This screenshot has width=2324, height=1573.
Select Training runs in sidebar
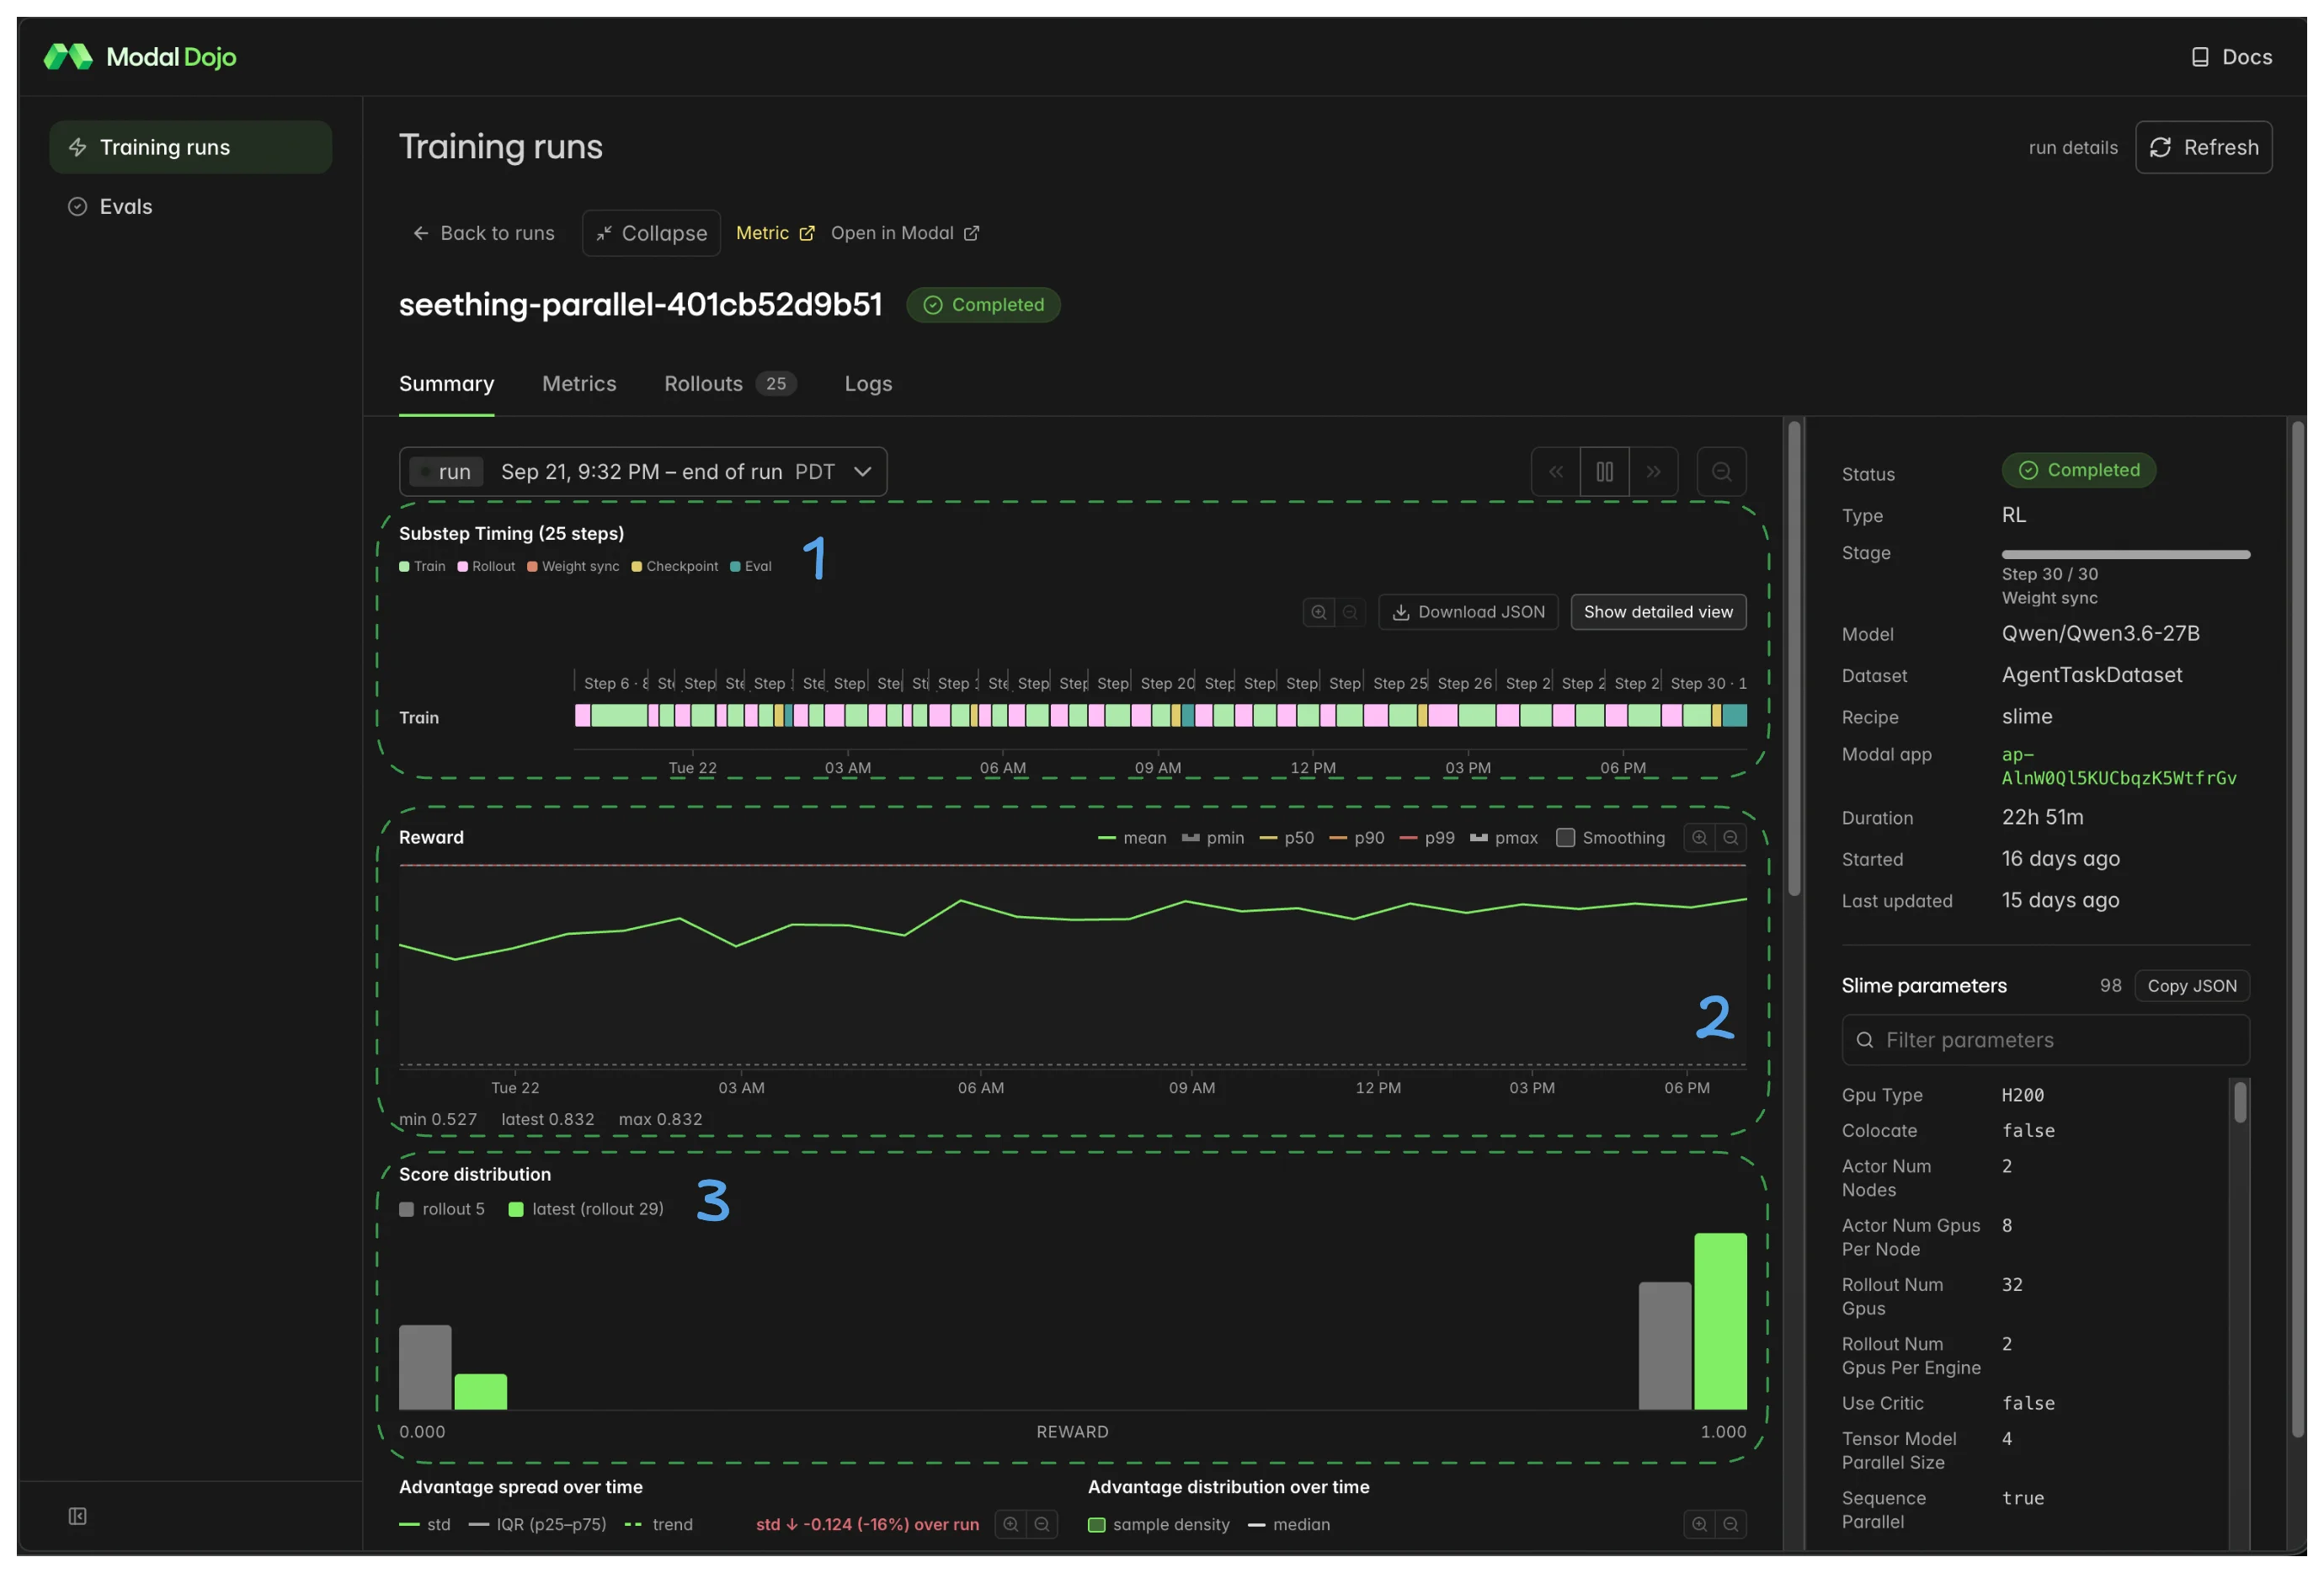[x=190, y=147]
